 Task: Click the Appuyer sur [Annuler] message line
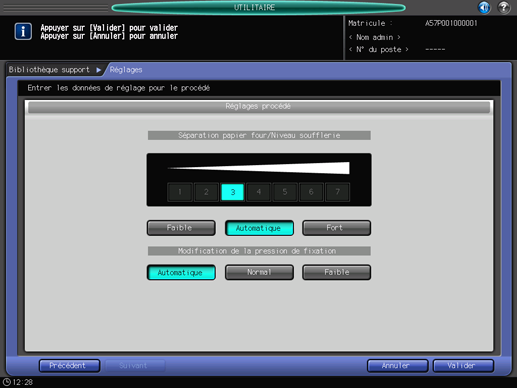109,36
